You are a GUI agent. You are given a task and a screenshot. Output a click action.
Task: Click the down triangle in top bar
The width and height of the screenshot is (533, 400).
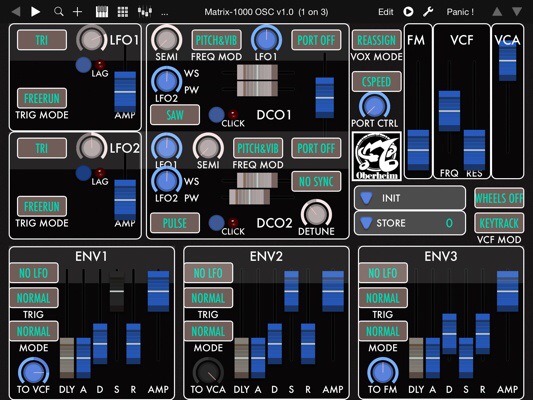click(x=517, y=12)
